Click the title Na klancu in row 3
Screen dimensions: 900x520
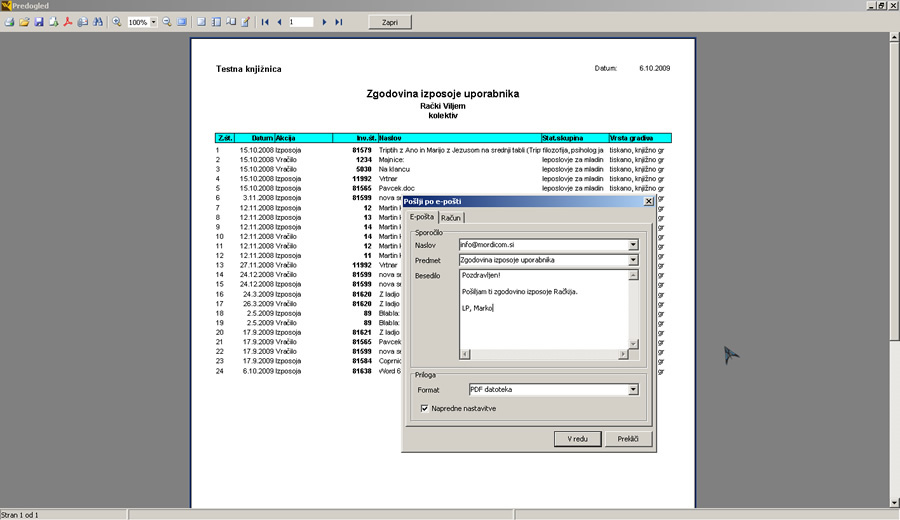pyautogui.click(x=394, y=169)
